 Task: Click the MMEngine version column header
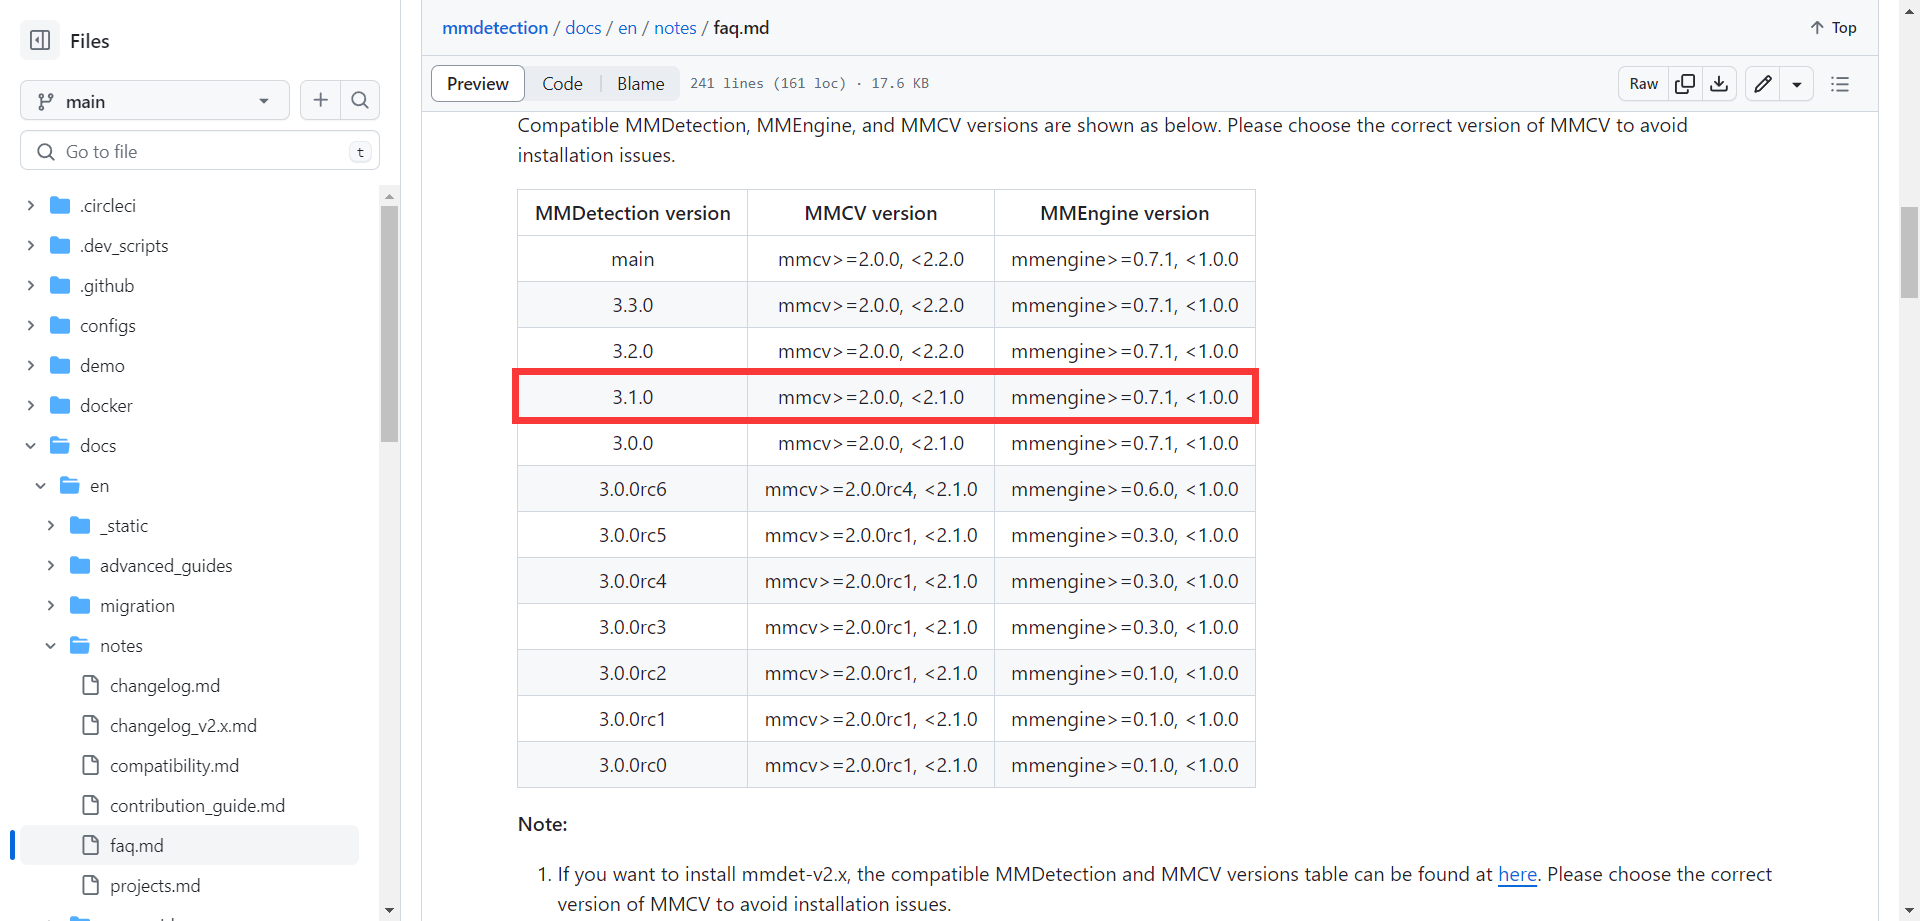(1124, 213)
